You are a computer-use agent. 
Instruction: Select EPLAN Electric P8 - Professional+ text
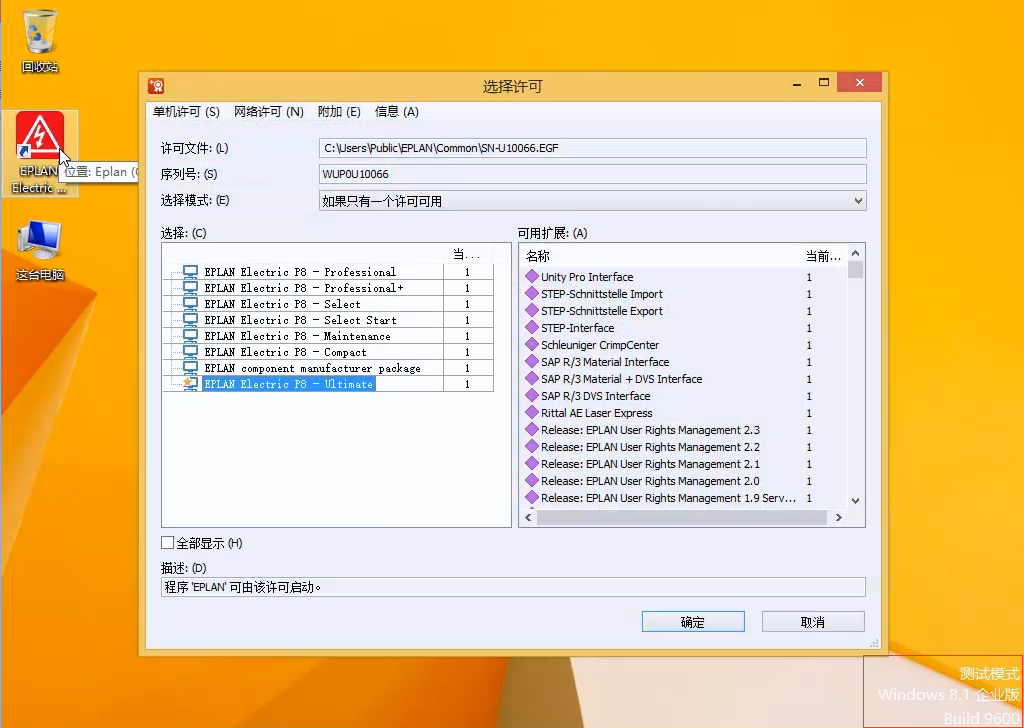click(304, 288)
